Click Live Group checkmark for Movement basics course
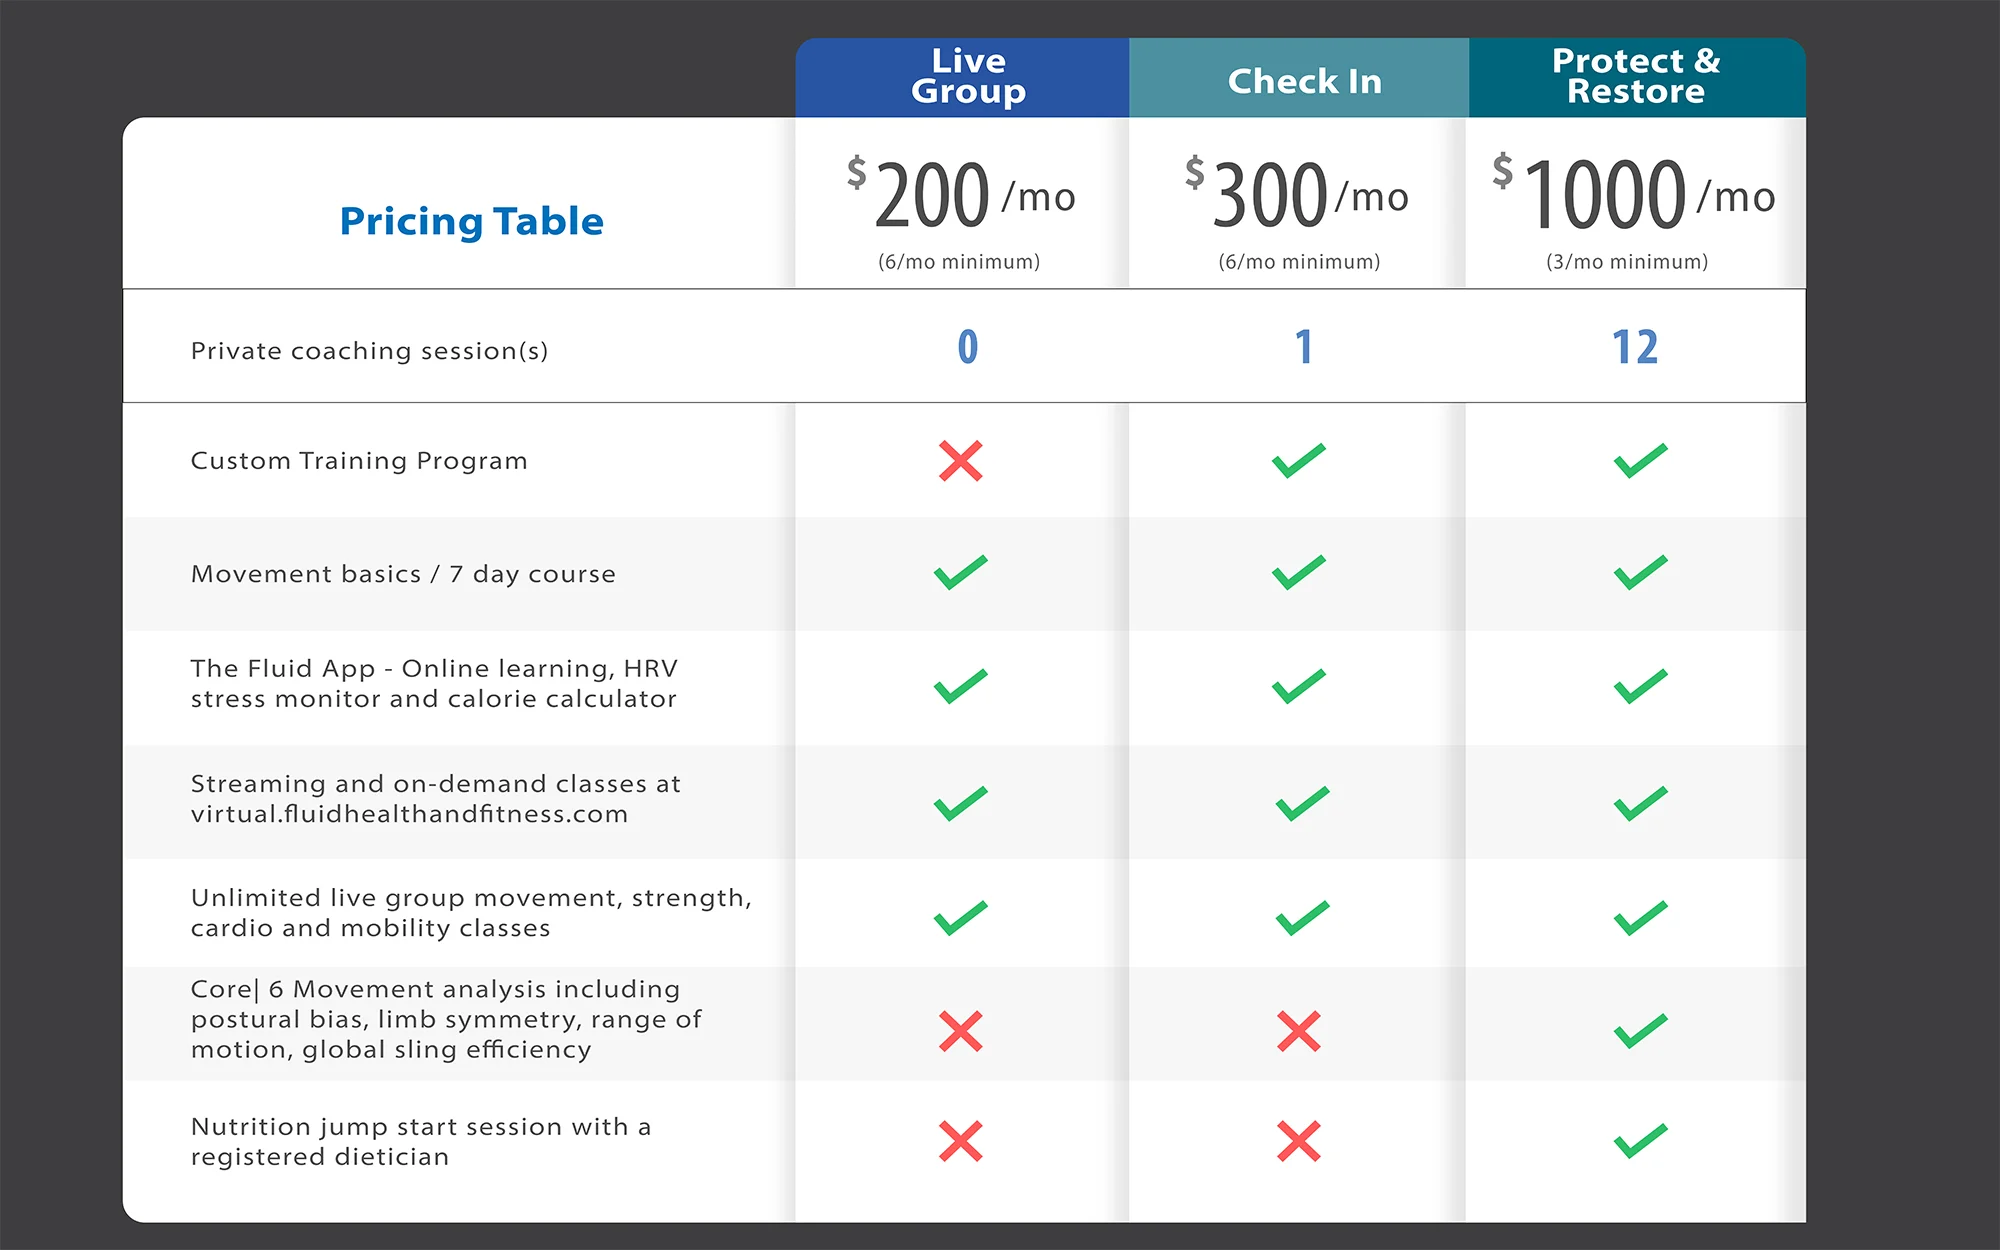 pos(960,572)
